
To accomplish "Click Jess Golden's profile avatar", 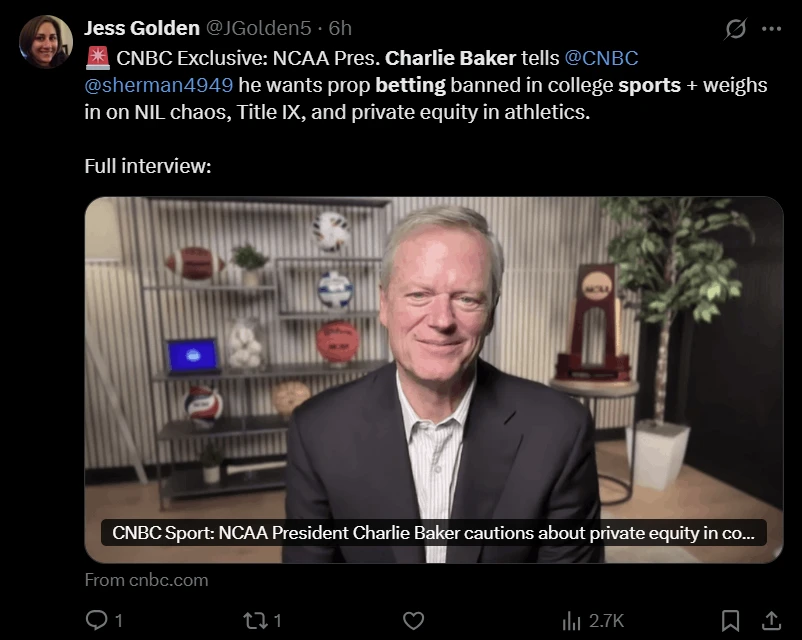I will [x=46, y=41].
